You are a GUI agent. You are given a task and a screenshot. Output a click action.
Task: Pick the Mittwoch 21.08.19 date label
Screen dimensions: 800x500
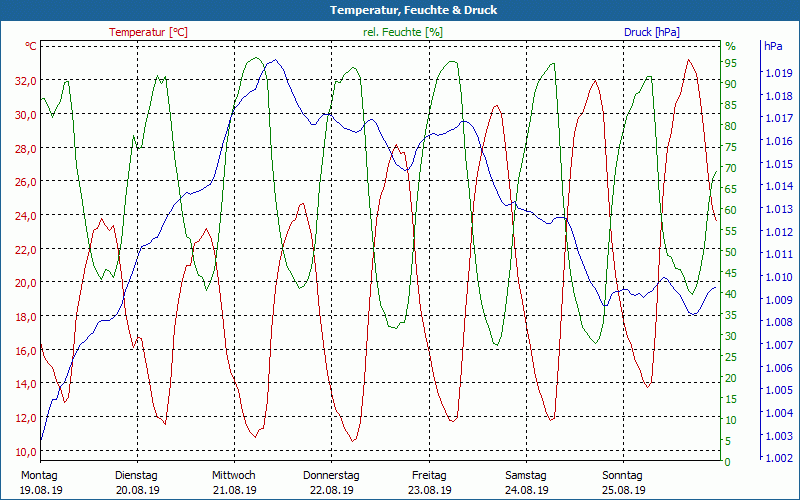coord(234,482)
